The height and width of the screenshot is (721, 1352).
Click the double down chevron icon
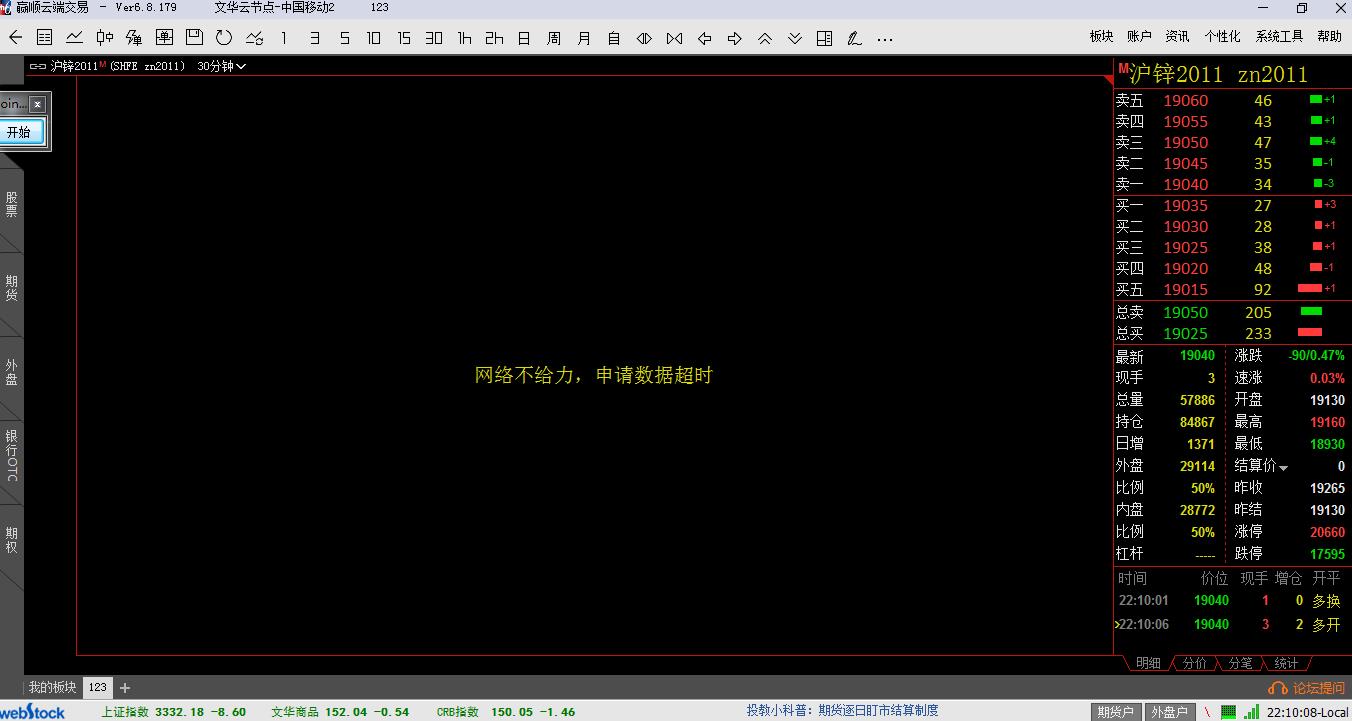tap(794, 38)
